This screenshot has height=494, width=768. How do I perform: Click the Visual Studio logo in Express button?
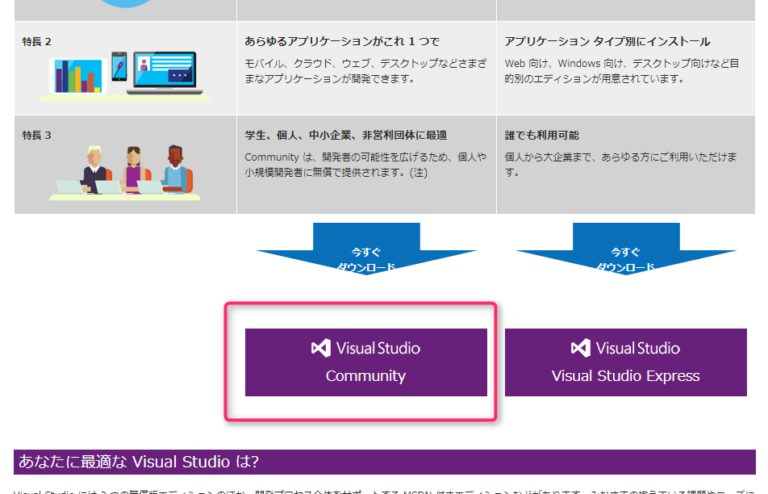(x=581, y=348)
